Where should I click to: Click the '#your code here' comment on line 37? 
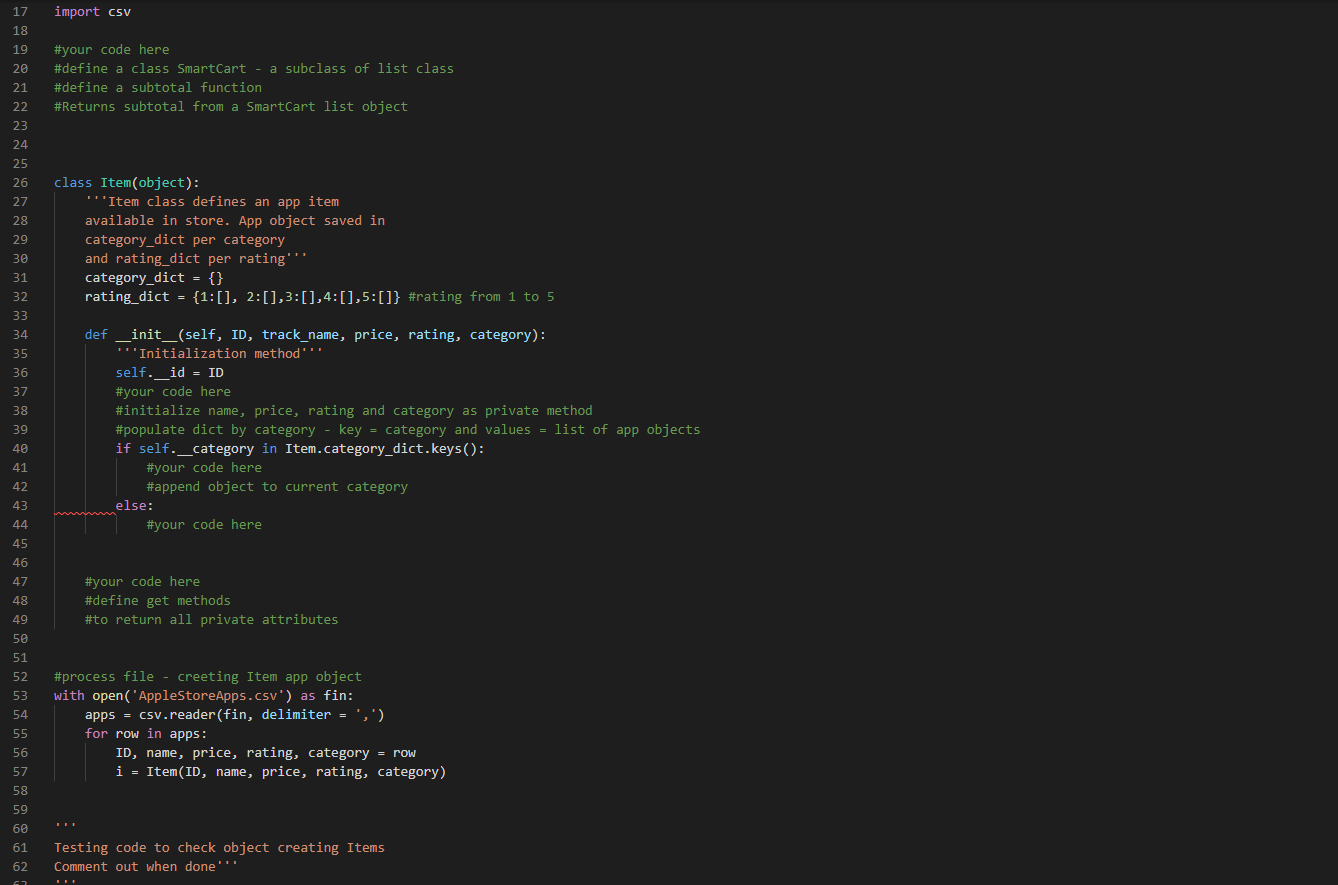173,392
